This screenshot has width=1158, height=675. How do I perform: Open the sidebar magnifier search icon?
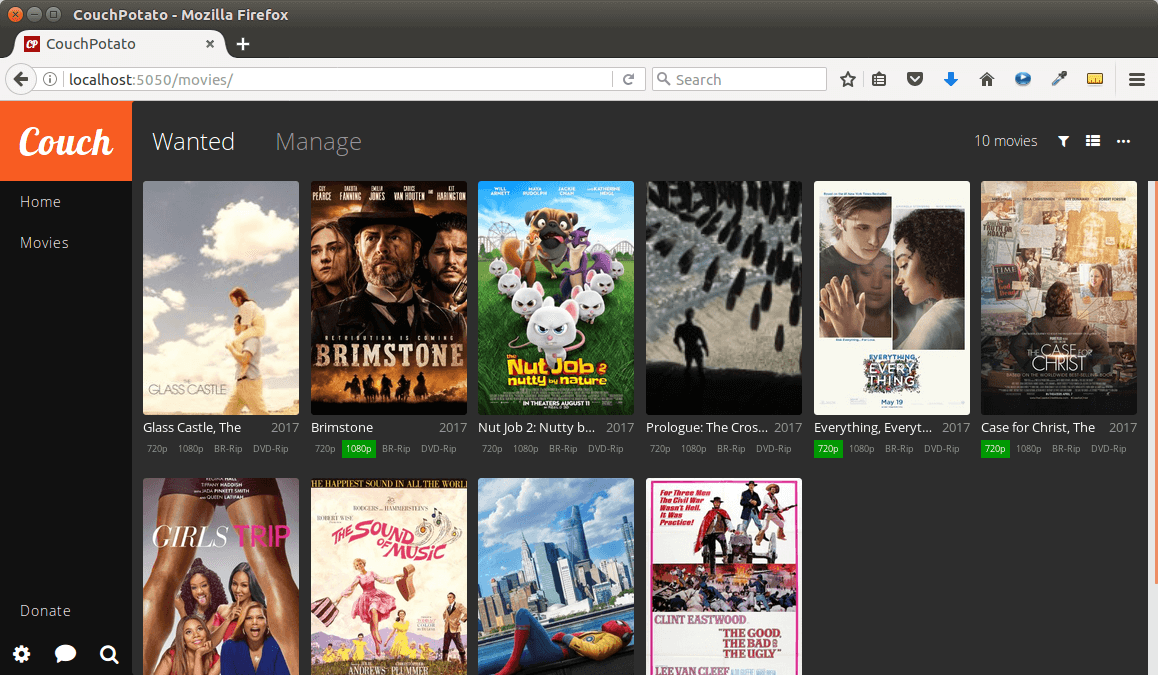pyautogui.click(x=110, y=654)
